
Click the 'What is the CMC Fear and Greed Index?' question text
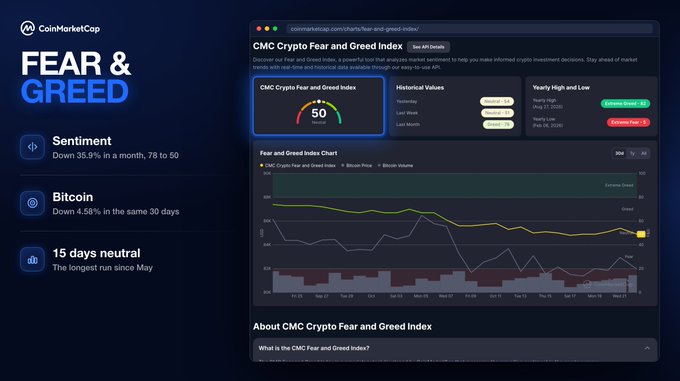coord(314,348)
